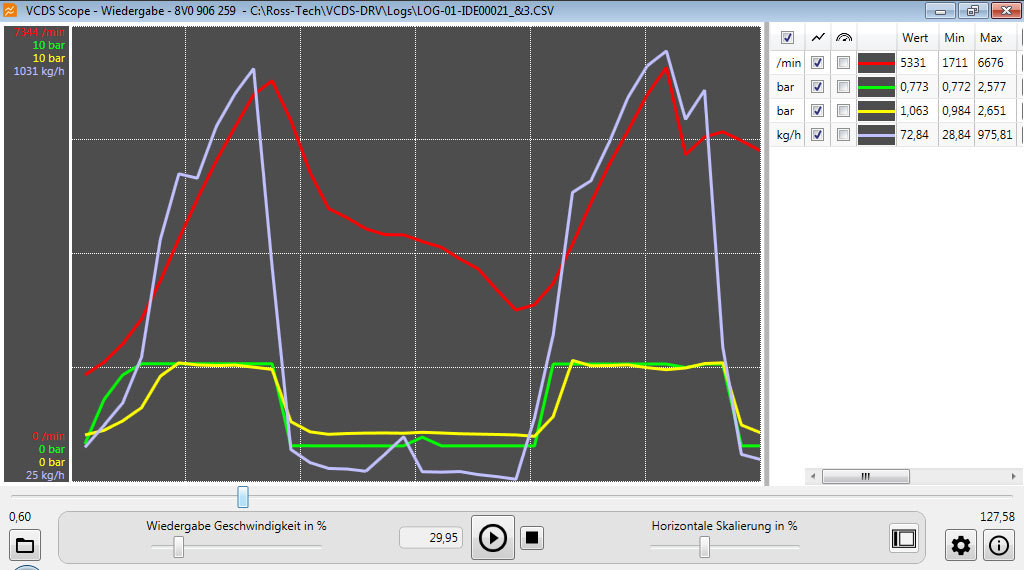Screen dimensions: 1024x570
Task: Open settings with the gear icon
Action: (x=961, y=545)
